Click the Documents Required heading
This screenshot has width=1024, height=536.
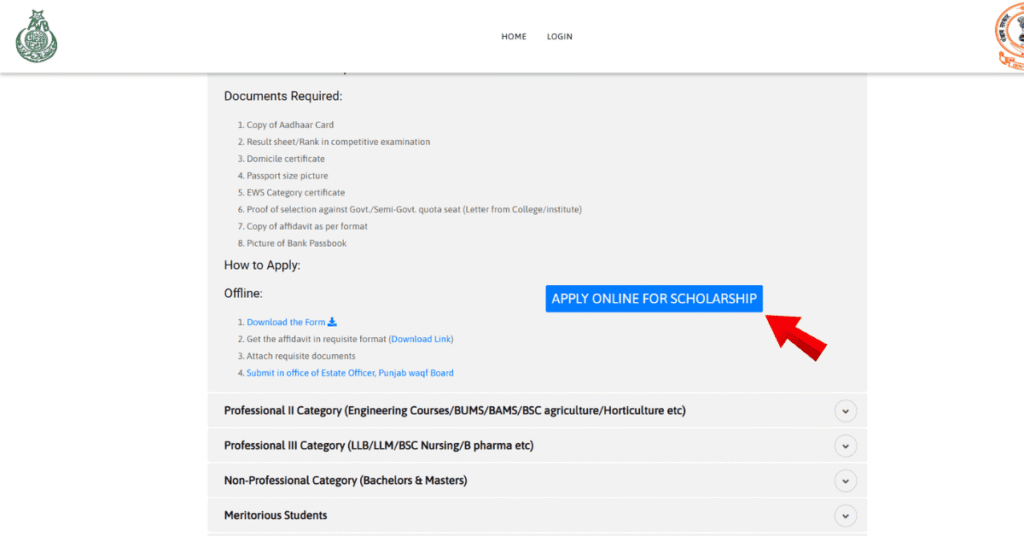[283, 96]
